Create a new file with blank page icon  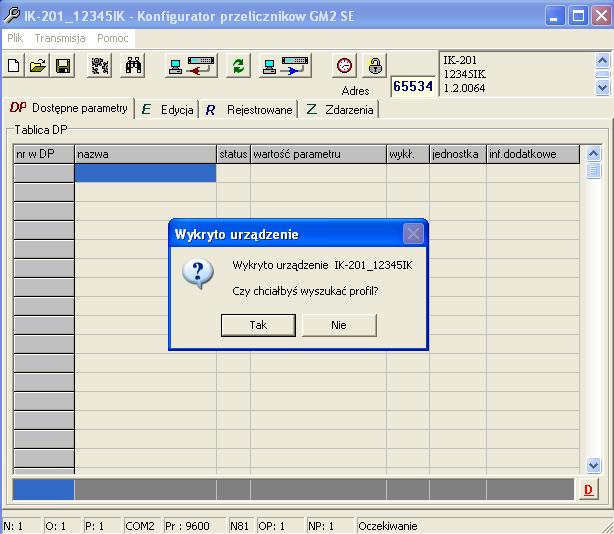(x=14, y=65)
